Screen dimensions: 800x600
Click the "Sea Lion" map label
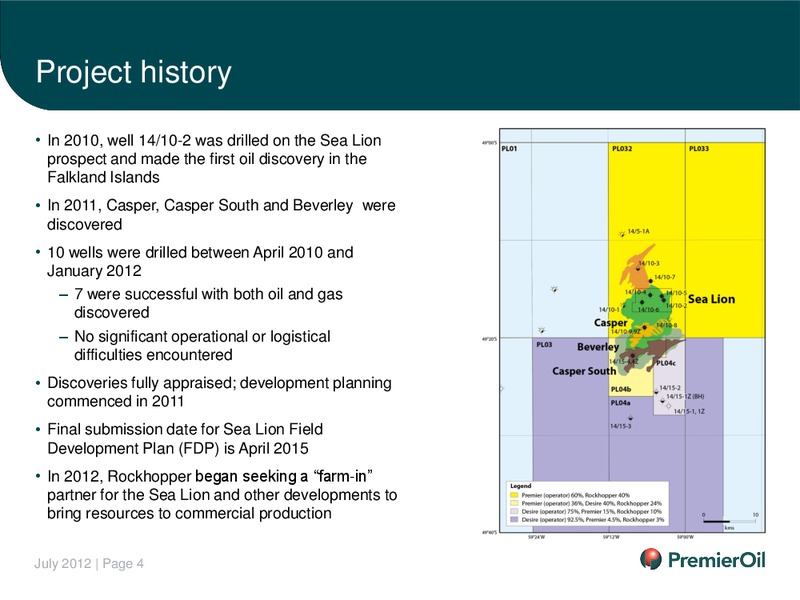tap(712, 299)
